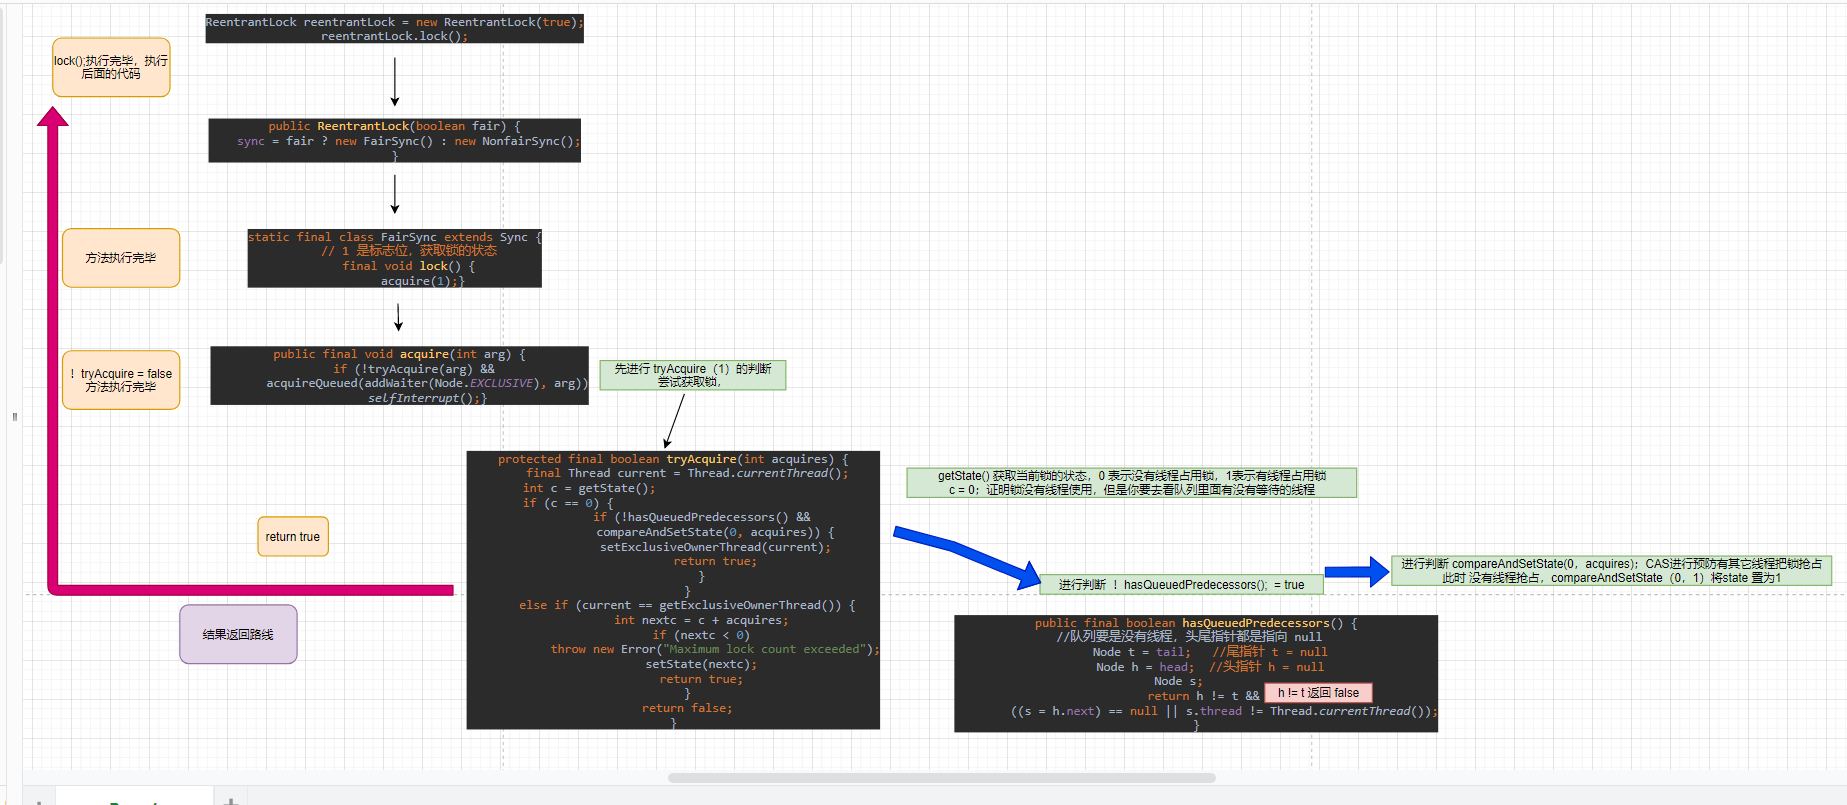Select the tryAcquire(int acquires) code block
Image resolution: width=1847 pixels, height=805 pixels.
[673, 590]
